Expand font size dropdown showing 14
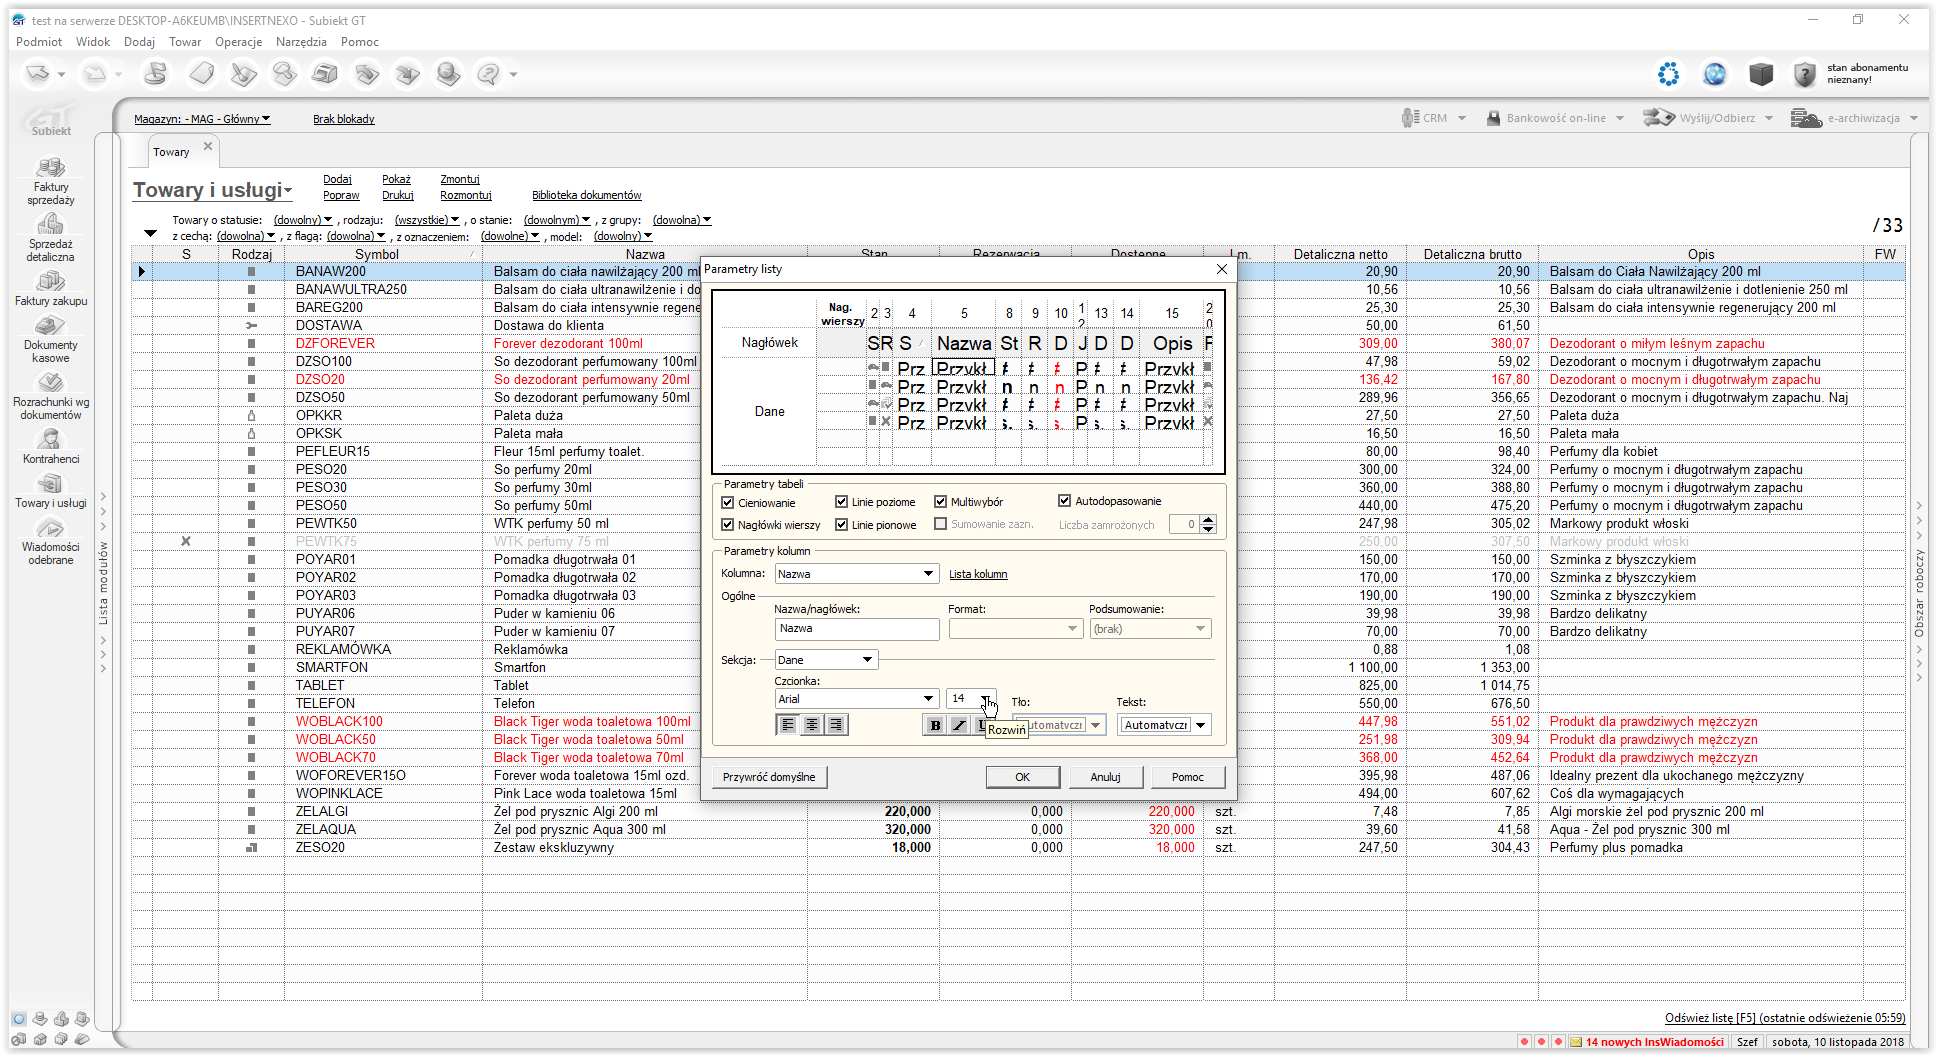 pyautogui.click(x=985, y=699)
